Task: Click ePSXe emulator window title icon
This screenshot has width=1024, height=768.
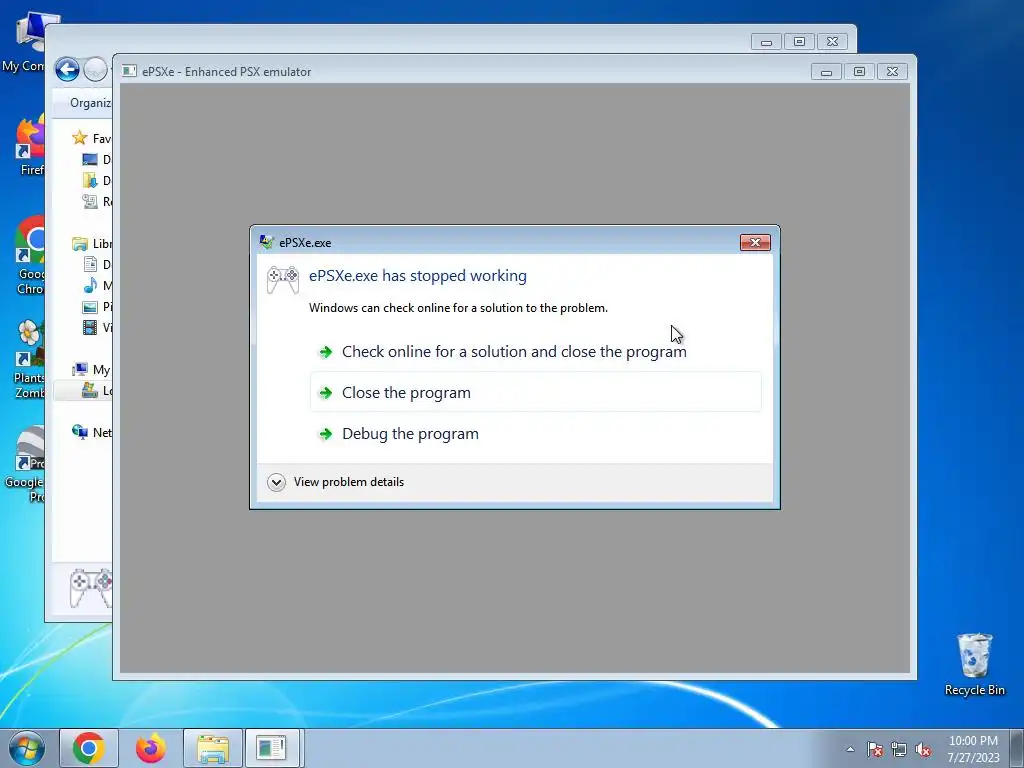Action: [129, 71]
